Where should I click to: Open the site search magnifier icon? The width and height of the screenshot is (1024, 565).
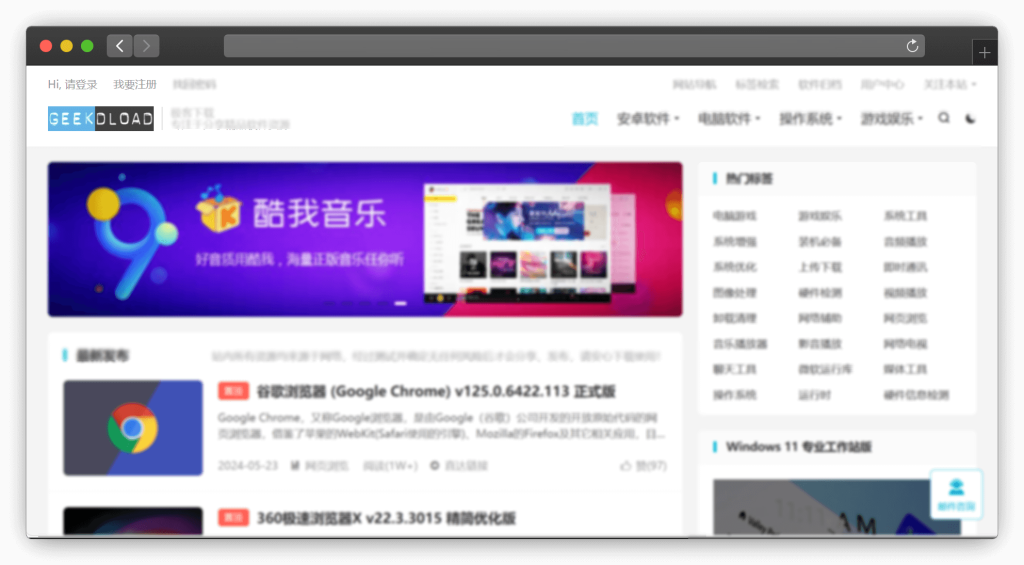(x=944, y=118)
